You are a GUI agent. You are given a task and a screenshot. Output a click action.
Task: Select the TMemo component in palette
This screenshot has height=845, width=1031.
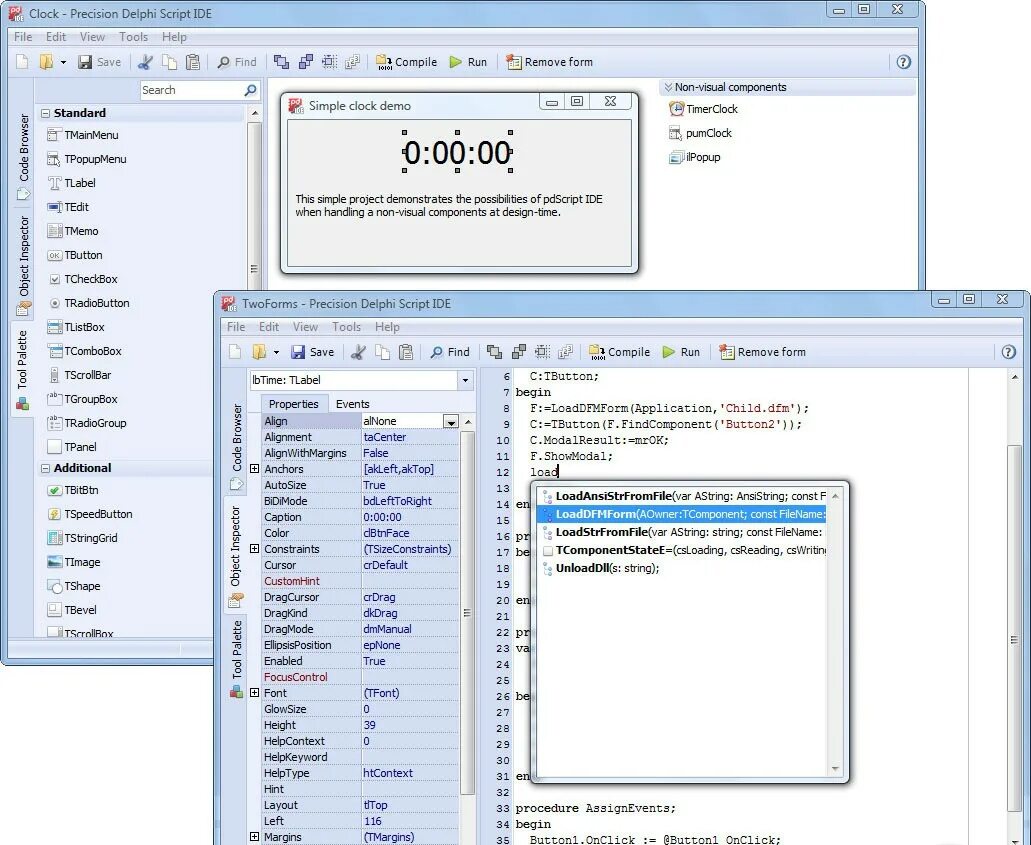point(73,231)
